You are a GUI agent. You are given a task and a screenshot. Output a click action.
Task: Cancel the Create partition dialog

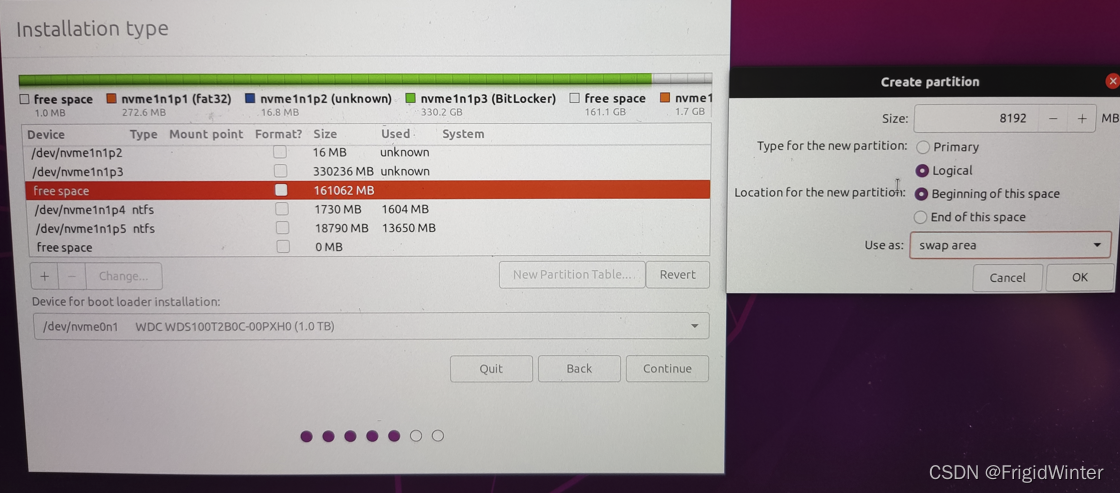click(x=1007, y=277)
